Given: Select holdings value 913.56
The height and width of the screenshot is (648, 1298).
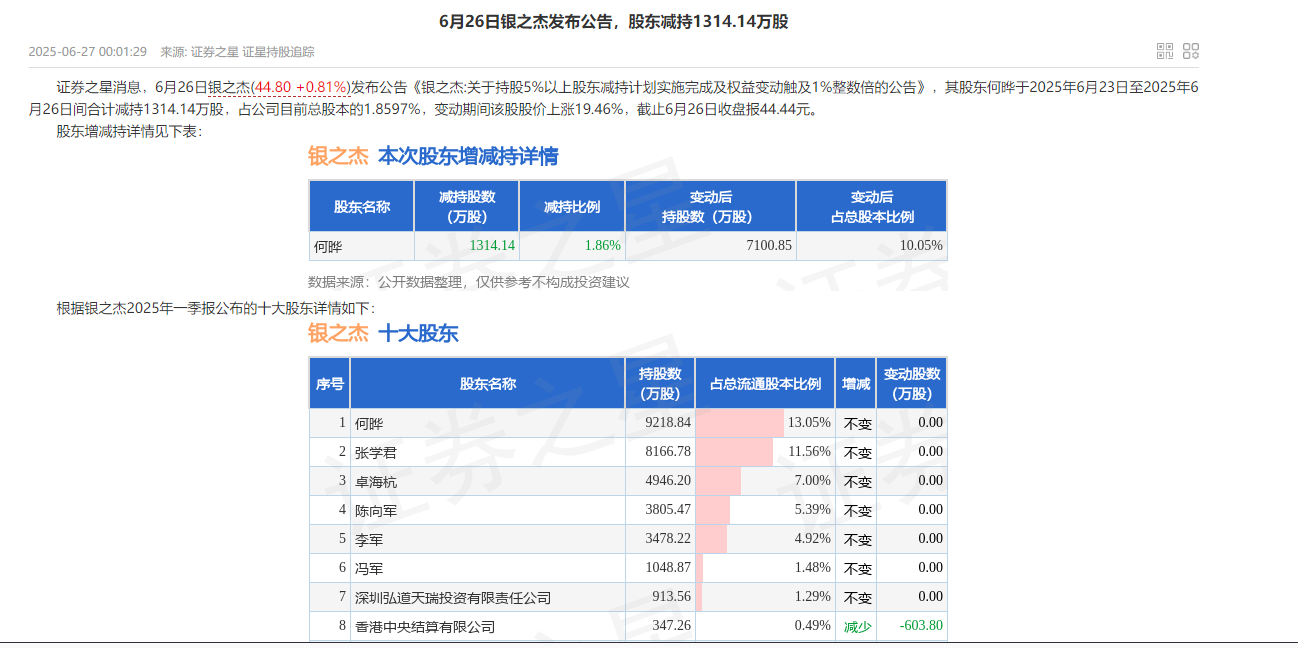Looking at the screenshot, I should [671, 596].
